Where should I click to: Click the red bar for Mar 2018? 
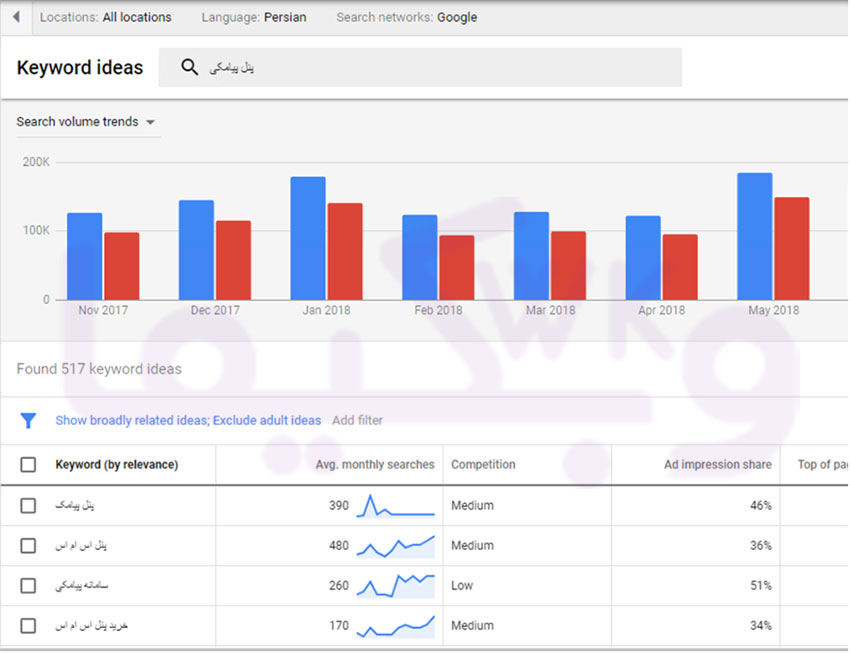pos(568,266)
